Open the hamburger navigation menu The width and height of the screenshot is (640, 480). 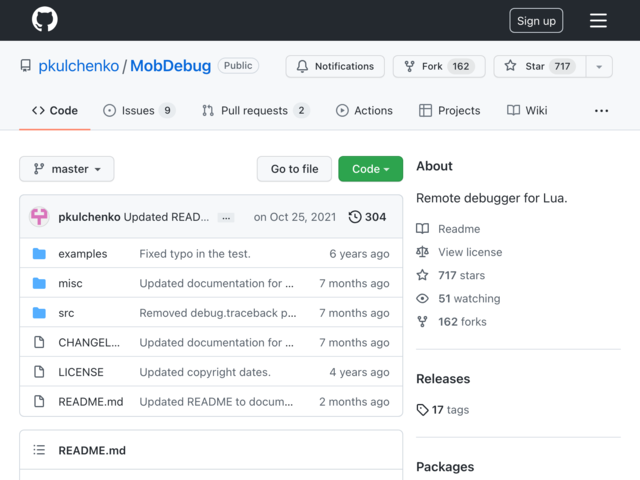(x=598, y=20)
